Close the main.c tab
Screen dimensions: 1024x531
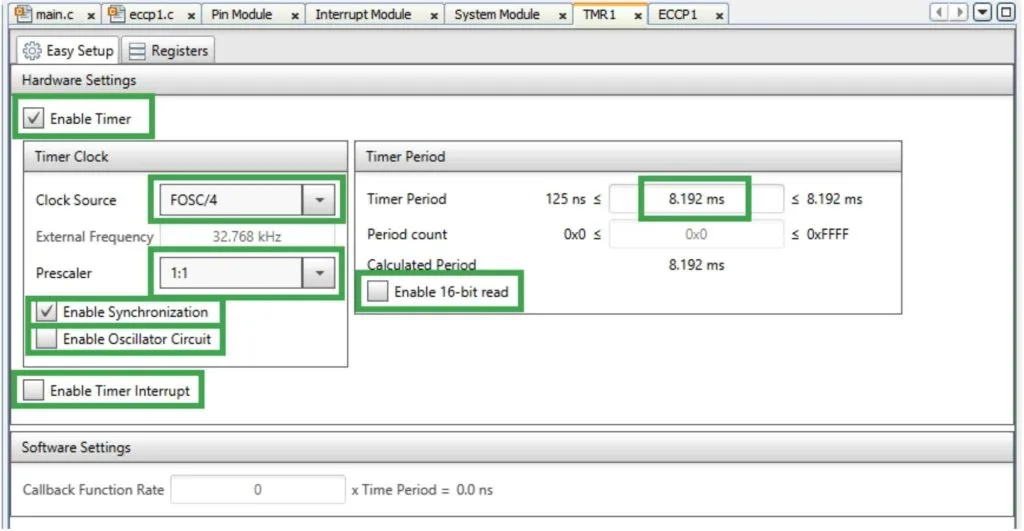click(x=91, y=15)
